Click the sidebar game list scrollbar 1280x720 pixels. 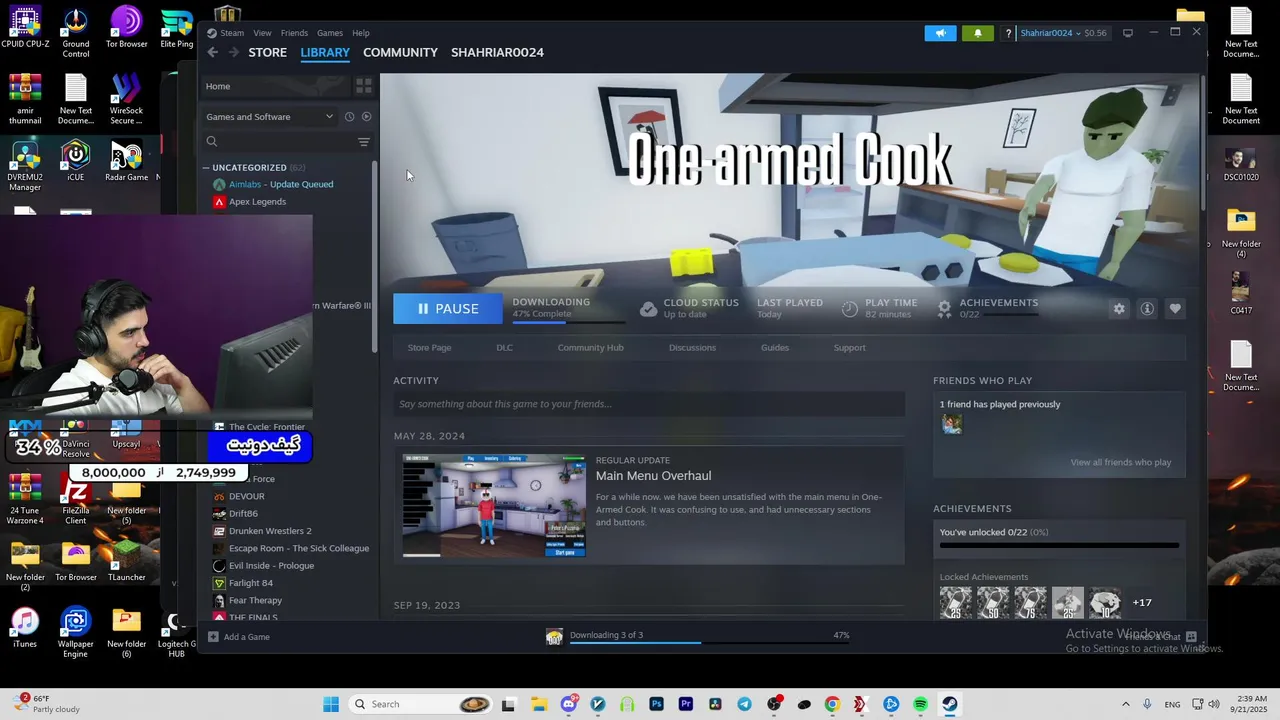click(375, 256)
